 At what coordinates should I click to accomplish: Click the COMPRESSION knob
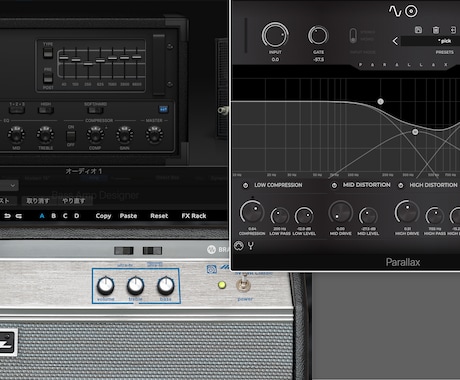tap(252, 212)
